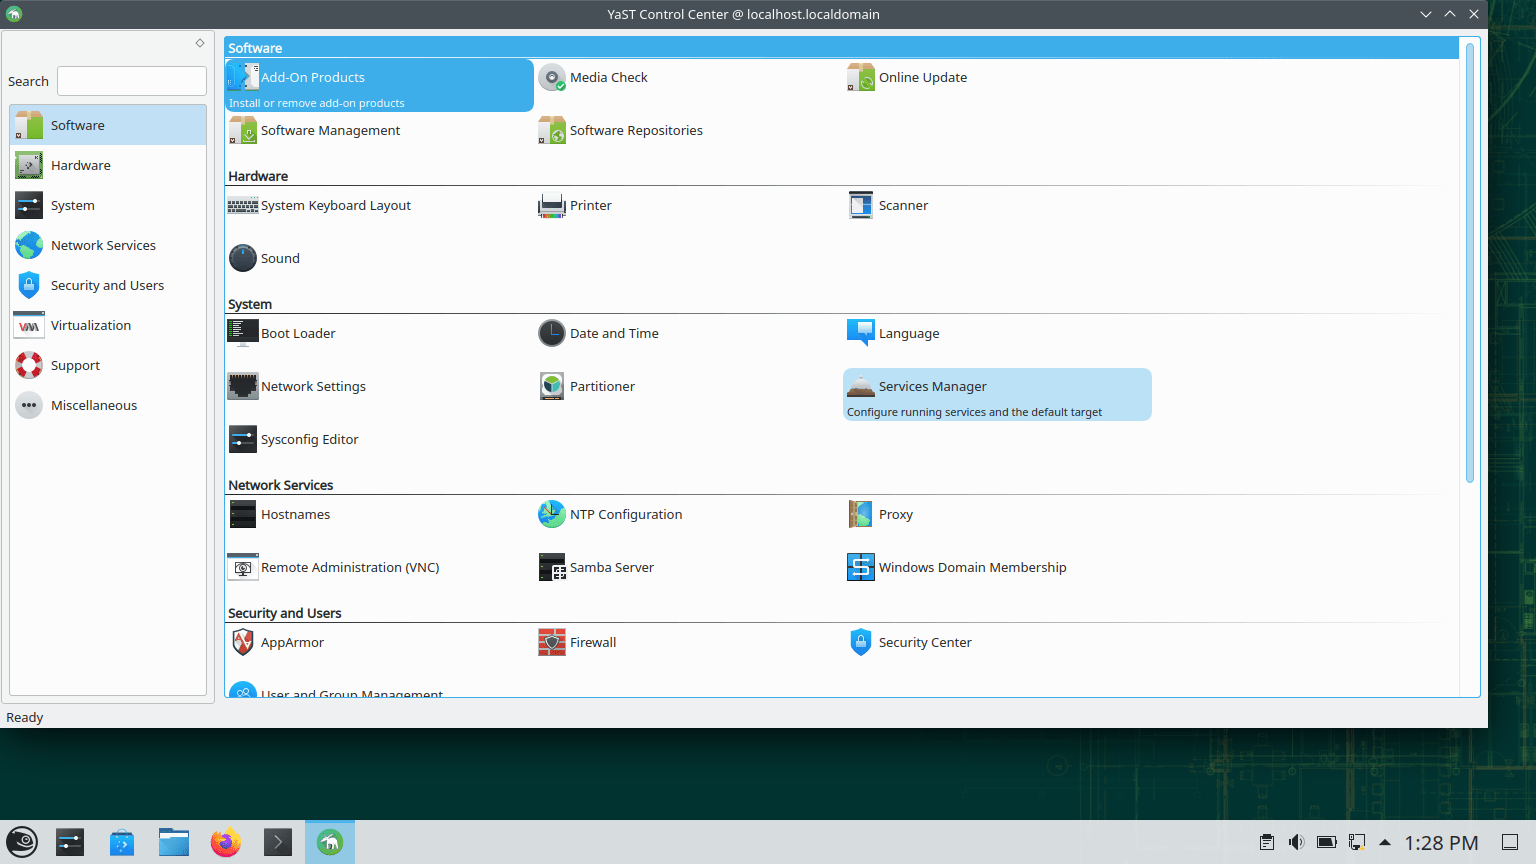Open the Sound configuration icon
The image size is (1536, 864).
click(243, 258)
